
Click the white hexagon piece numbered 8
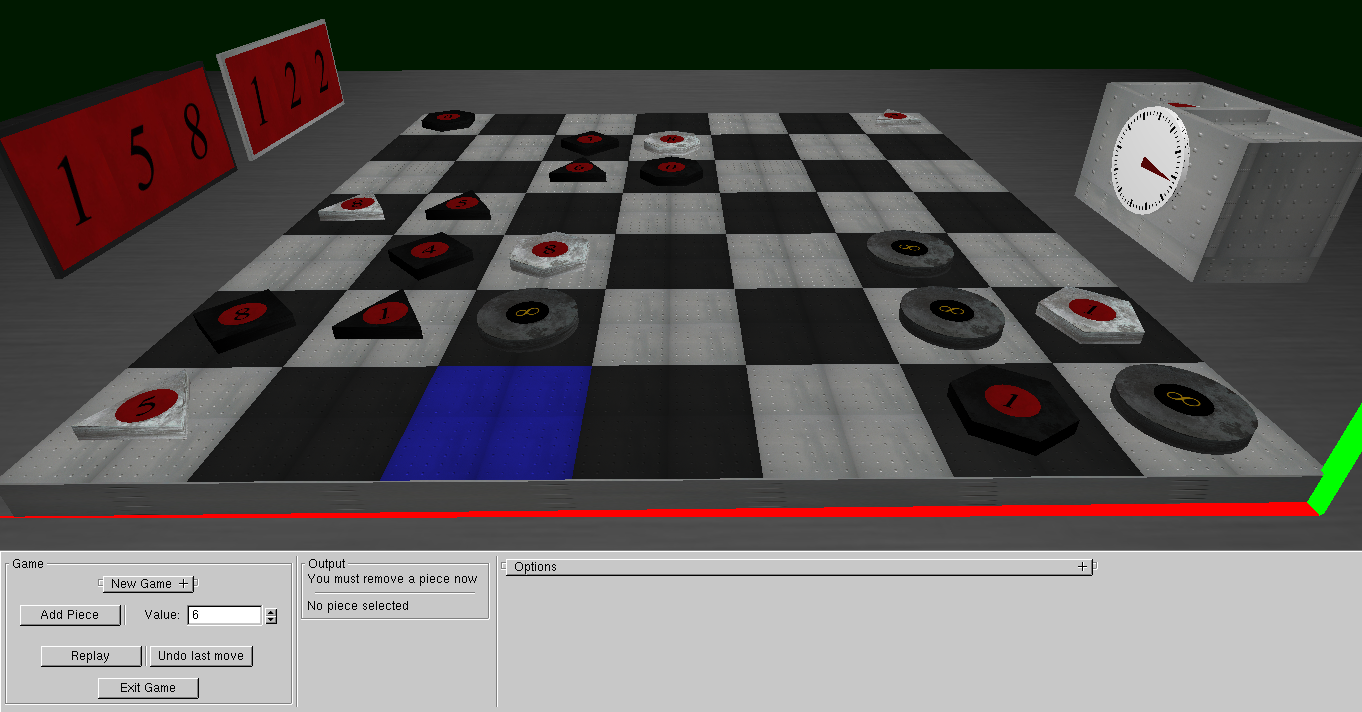(547, 252)
